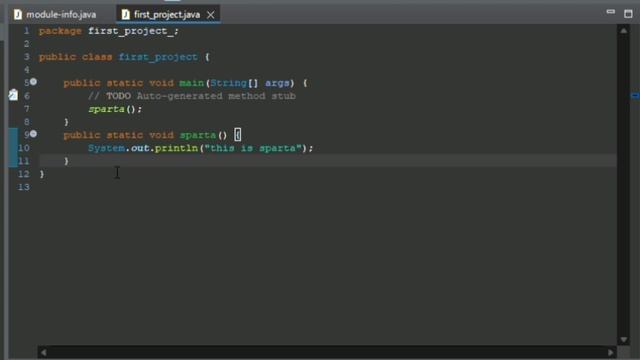Click the 'out' field on line 10
The image size is (640, 360).
[x=140, y=148]
